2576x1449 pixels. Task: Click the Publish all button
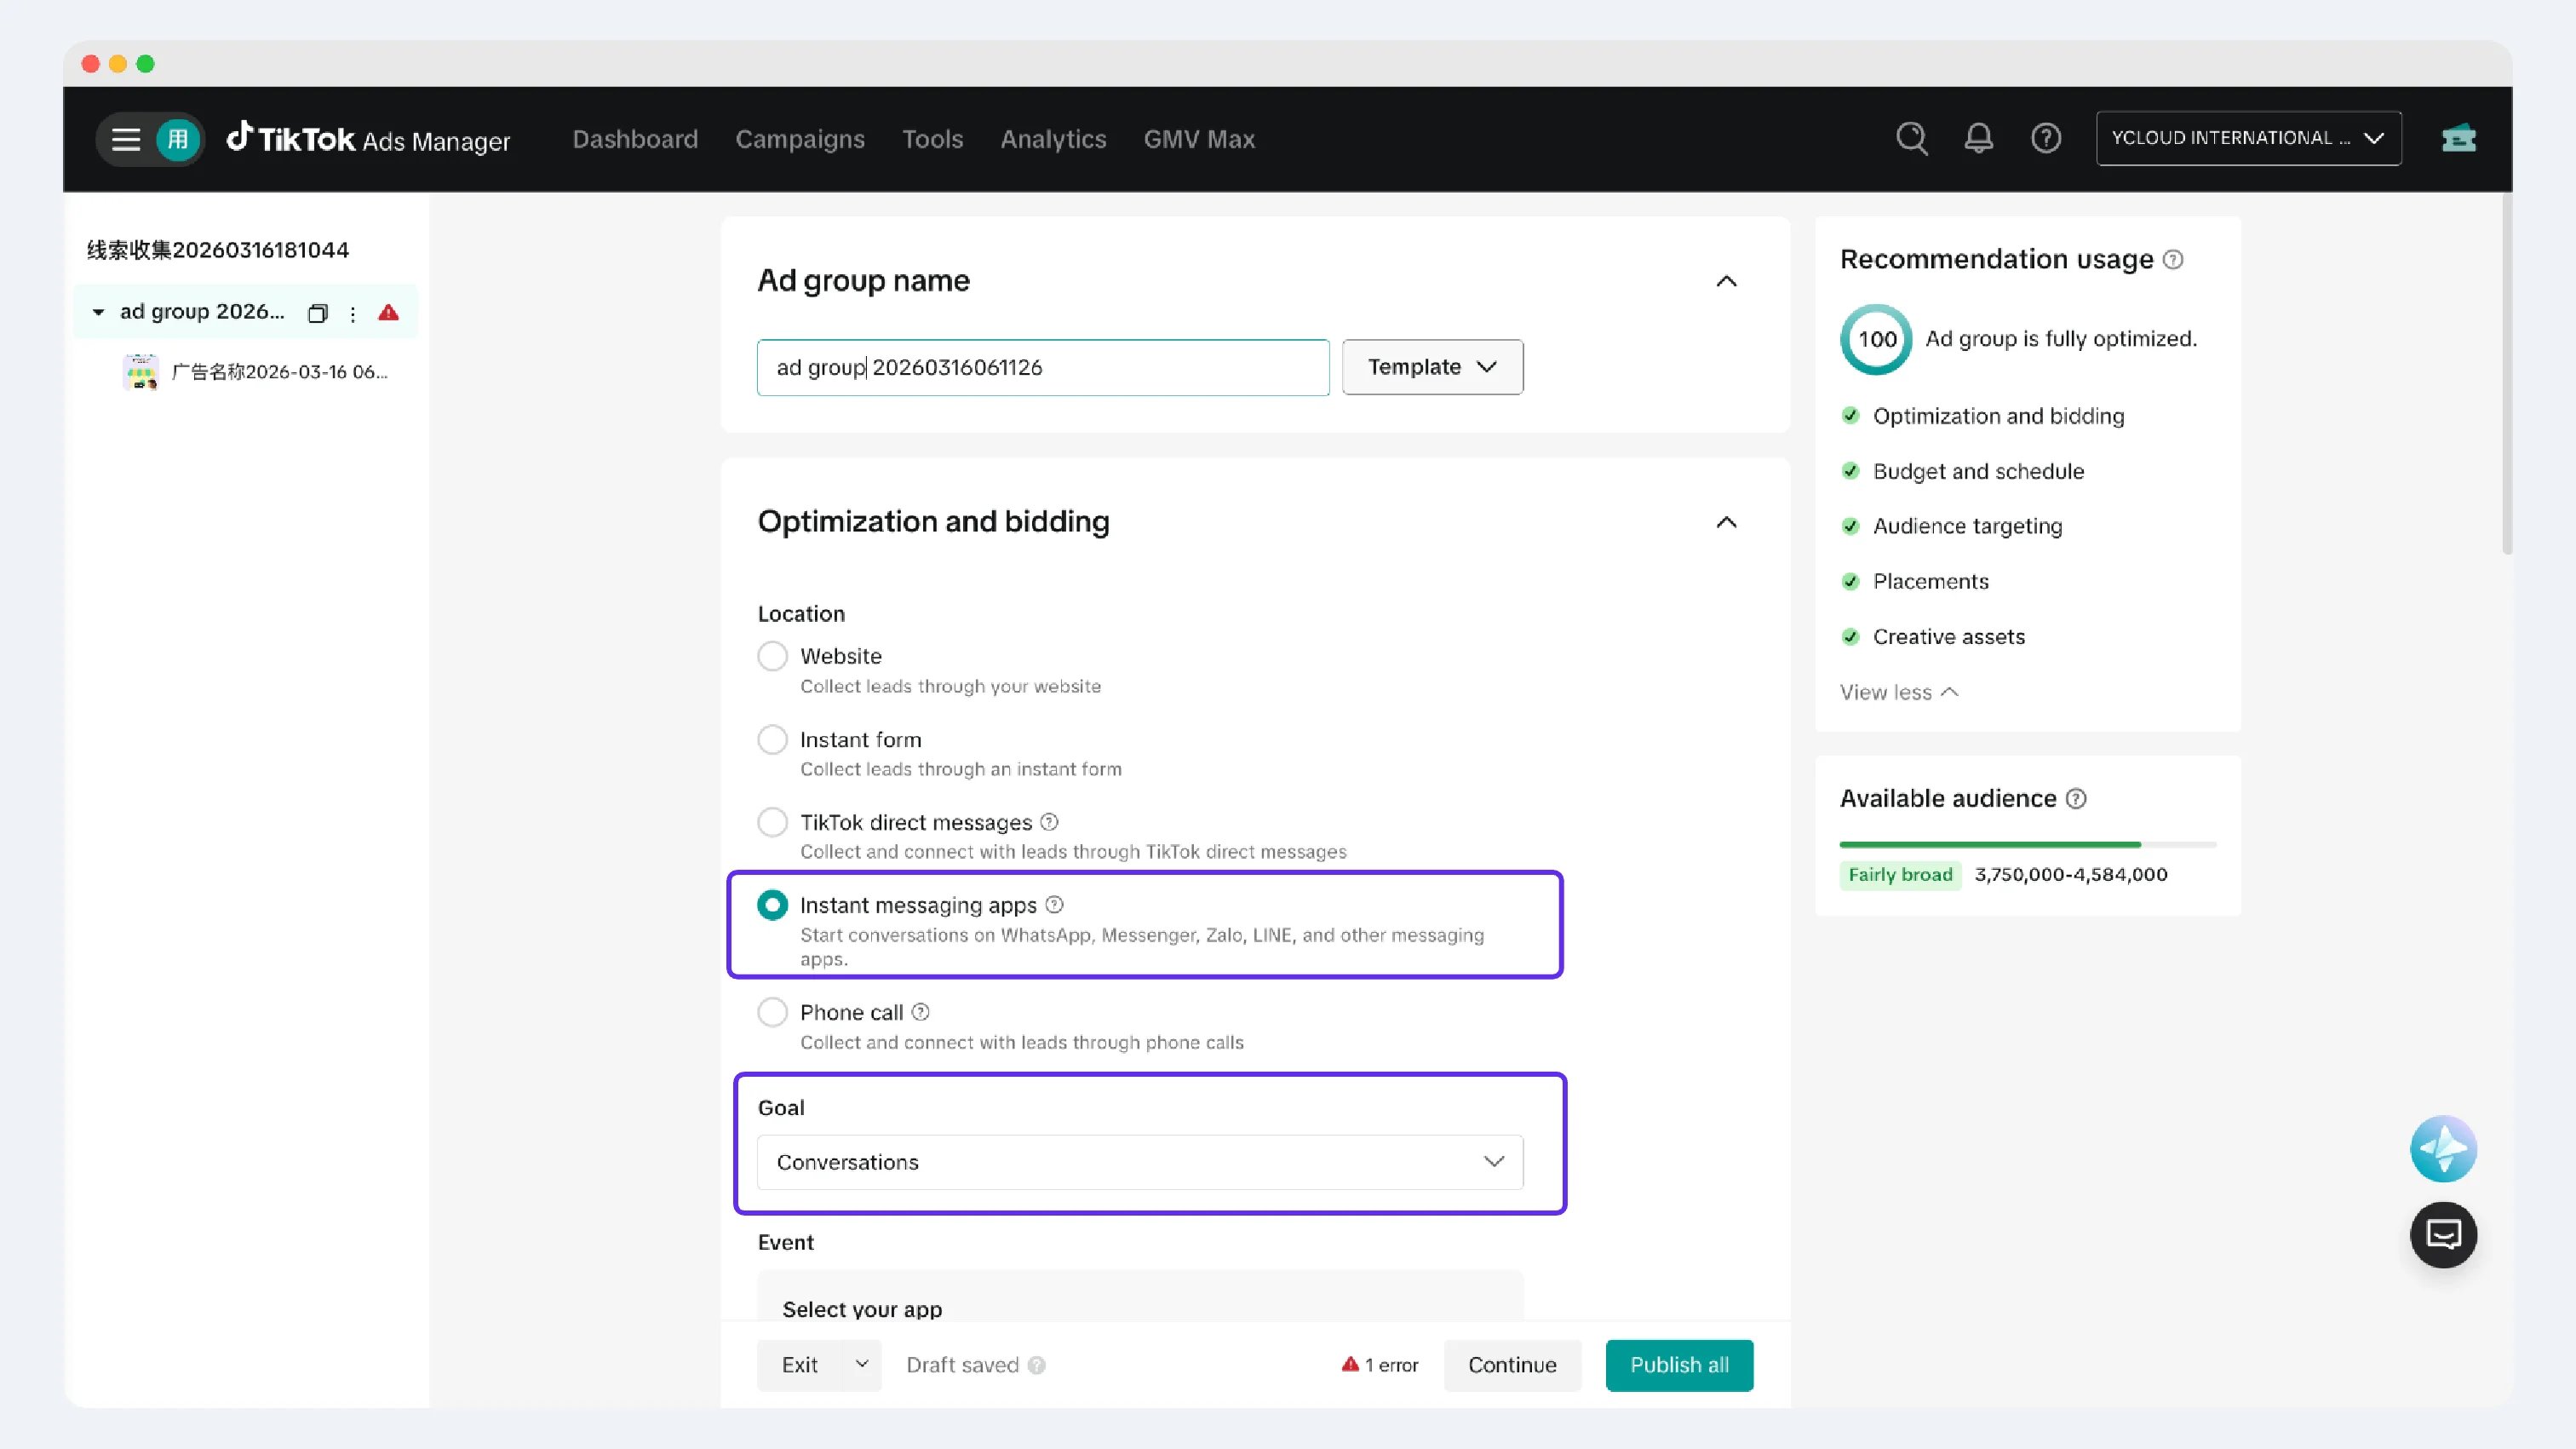(1679, 1365)
